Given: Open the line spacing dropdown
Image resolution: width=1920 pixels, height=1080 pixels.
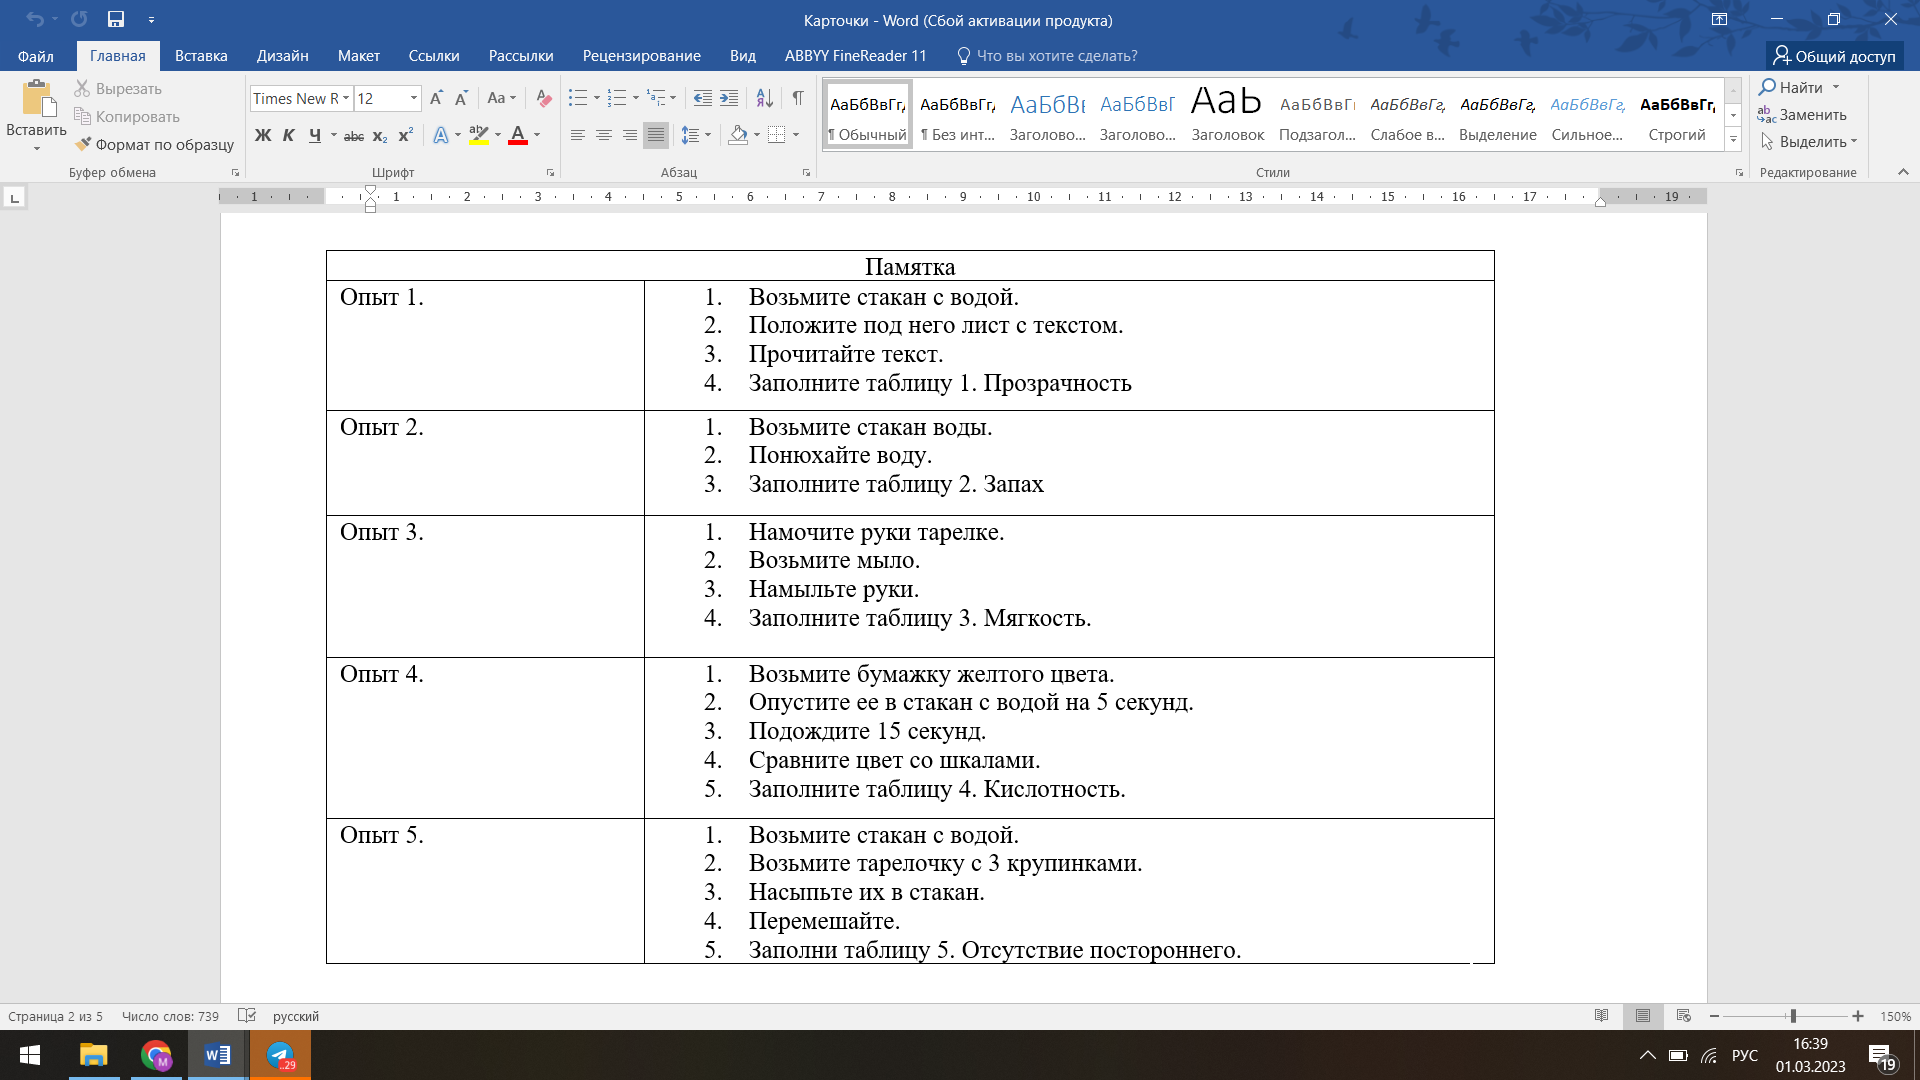Looking at the screenshot, I should click(696, 135).
